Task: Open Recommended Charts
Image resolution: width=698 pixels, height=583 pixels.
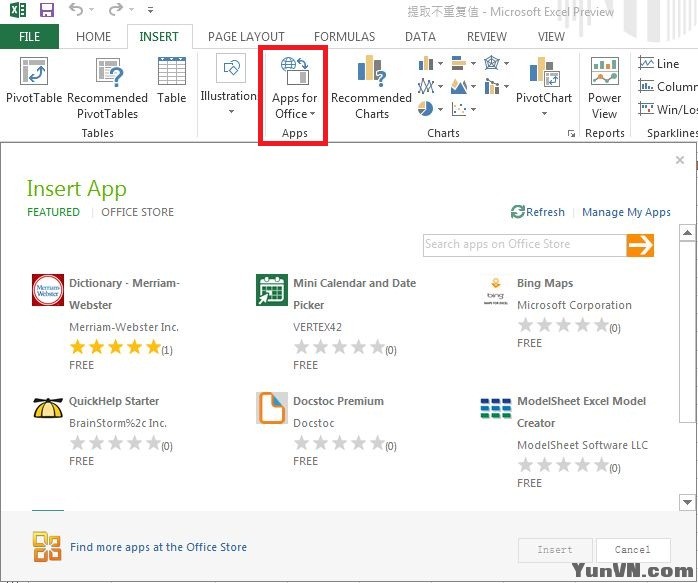Action: point(371,88)
